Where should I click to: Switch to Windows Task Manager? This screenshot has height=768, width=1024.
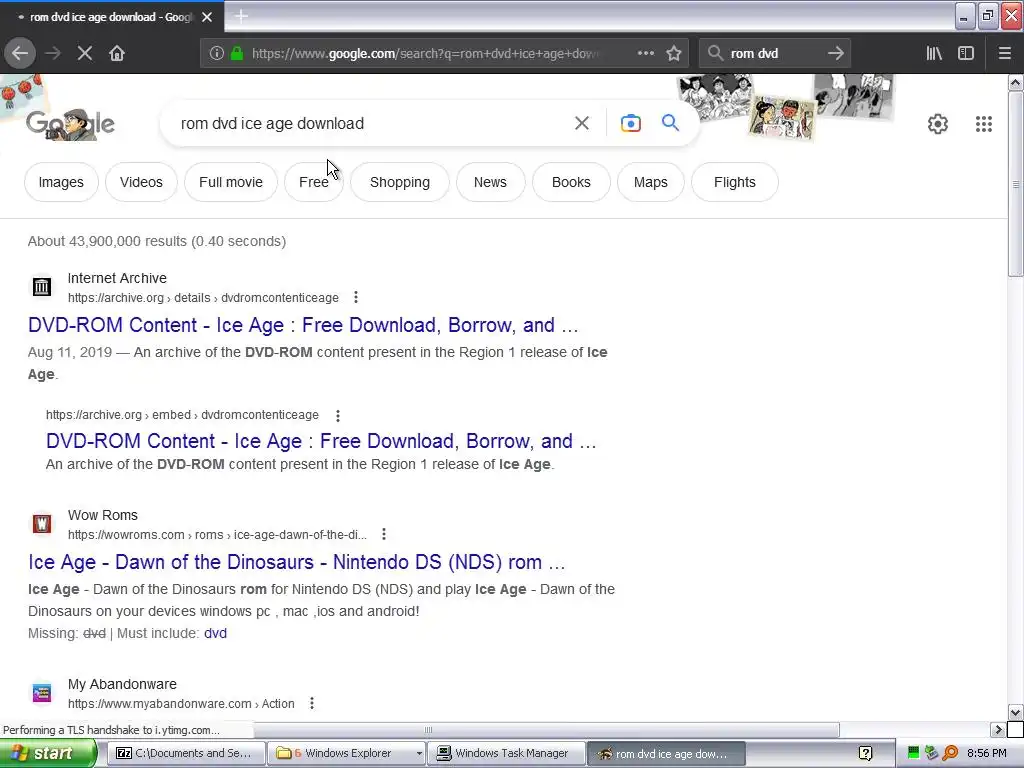(x=505, y=753)
